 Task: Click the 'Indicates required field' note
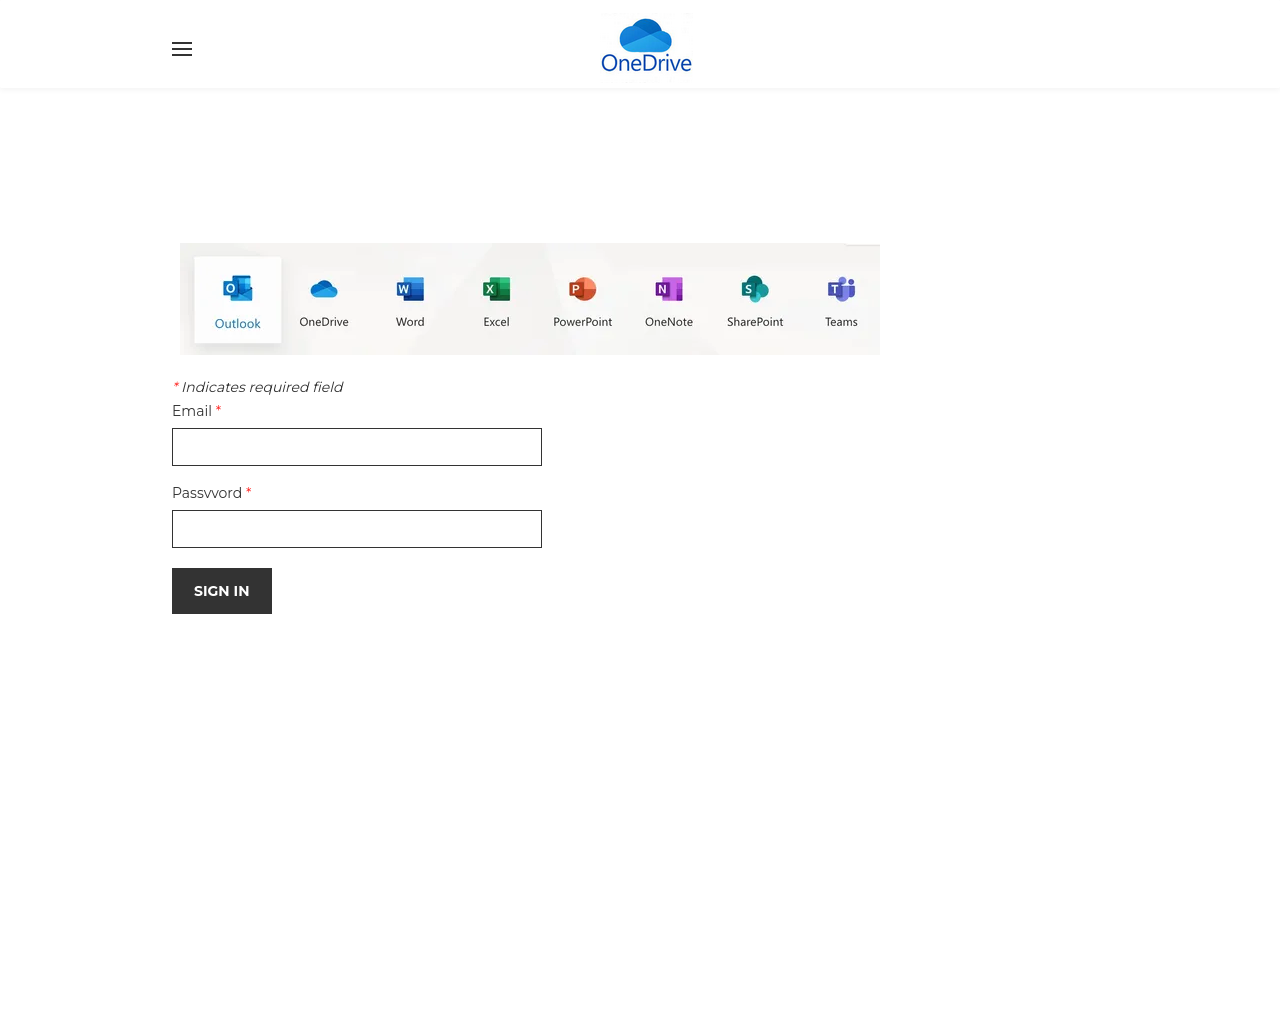pyautogui.click(x=258, y=387)
